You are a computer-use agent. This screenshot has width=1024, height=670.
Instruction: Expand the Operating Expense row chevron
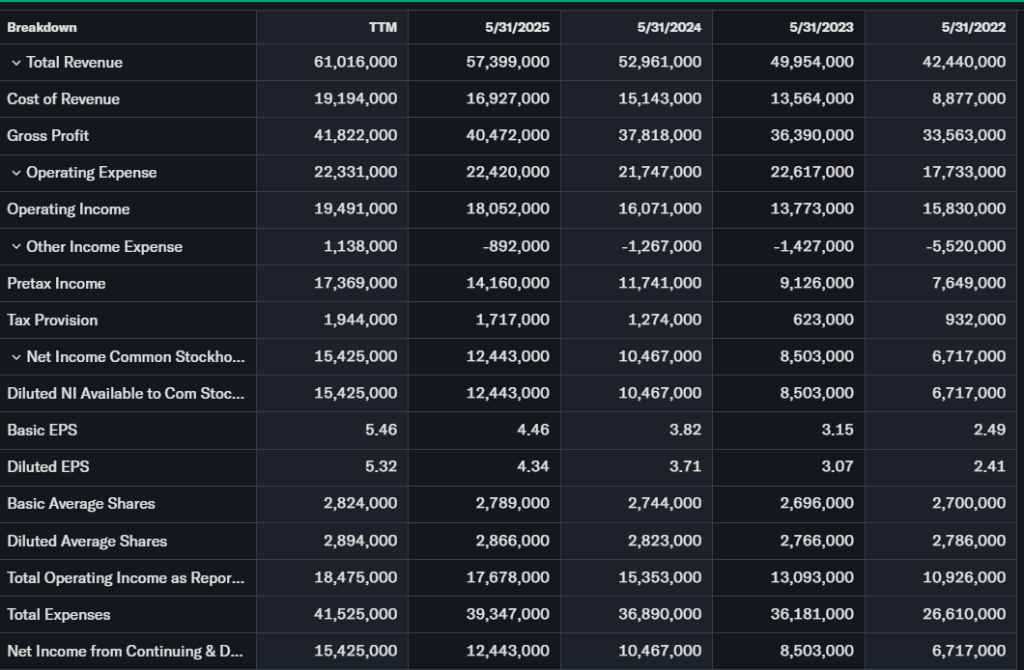[16, 173]
